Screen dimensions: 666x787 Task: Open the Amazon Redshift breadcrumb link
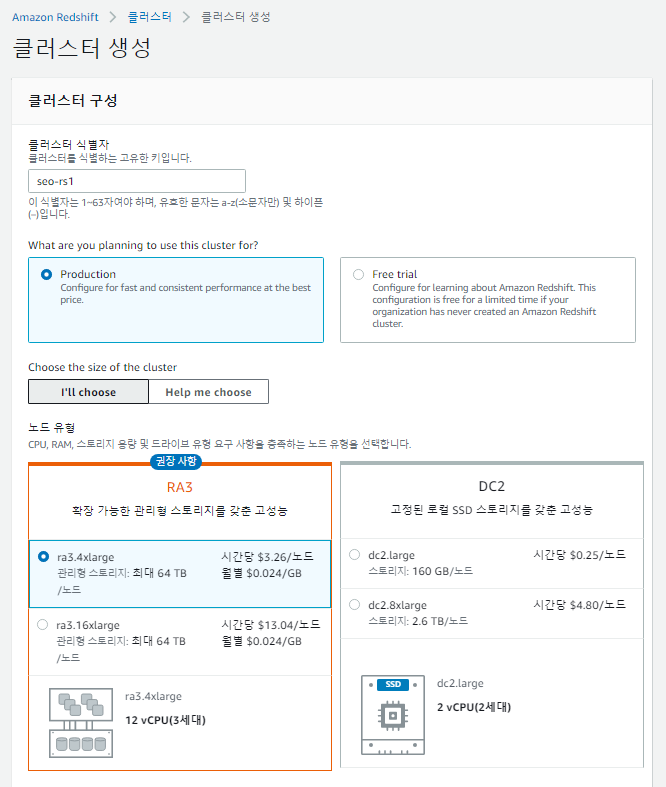click(x=55, y=17)
